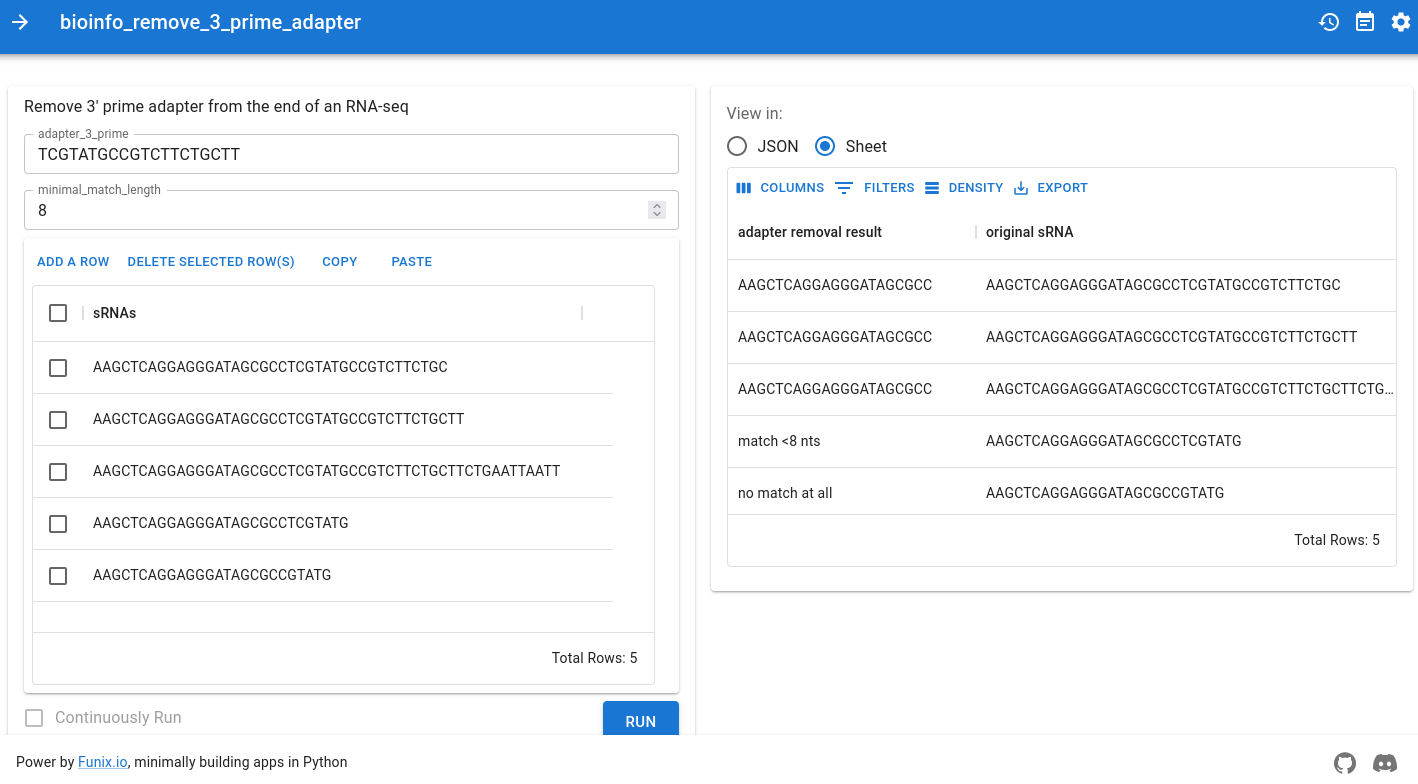This screenshot has height=784, width=1418.
Task: Select the Sheet view radio button
Action: coord(825,146)
